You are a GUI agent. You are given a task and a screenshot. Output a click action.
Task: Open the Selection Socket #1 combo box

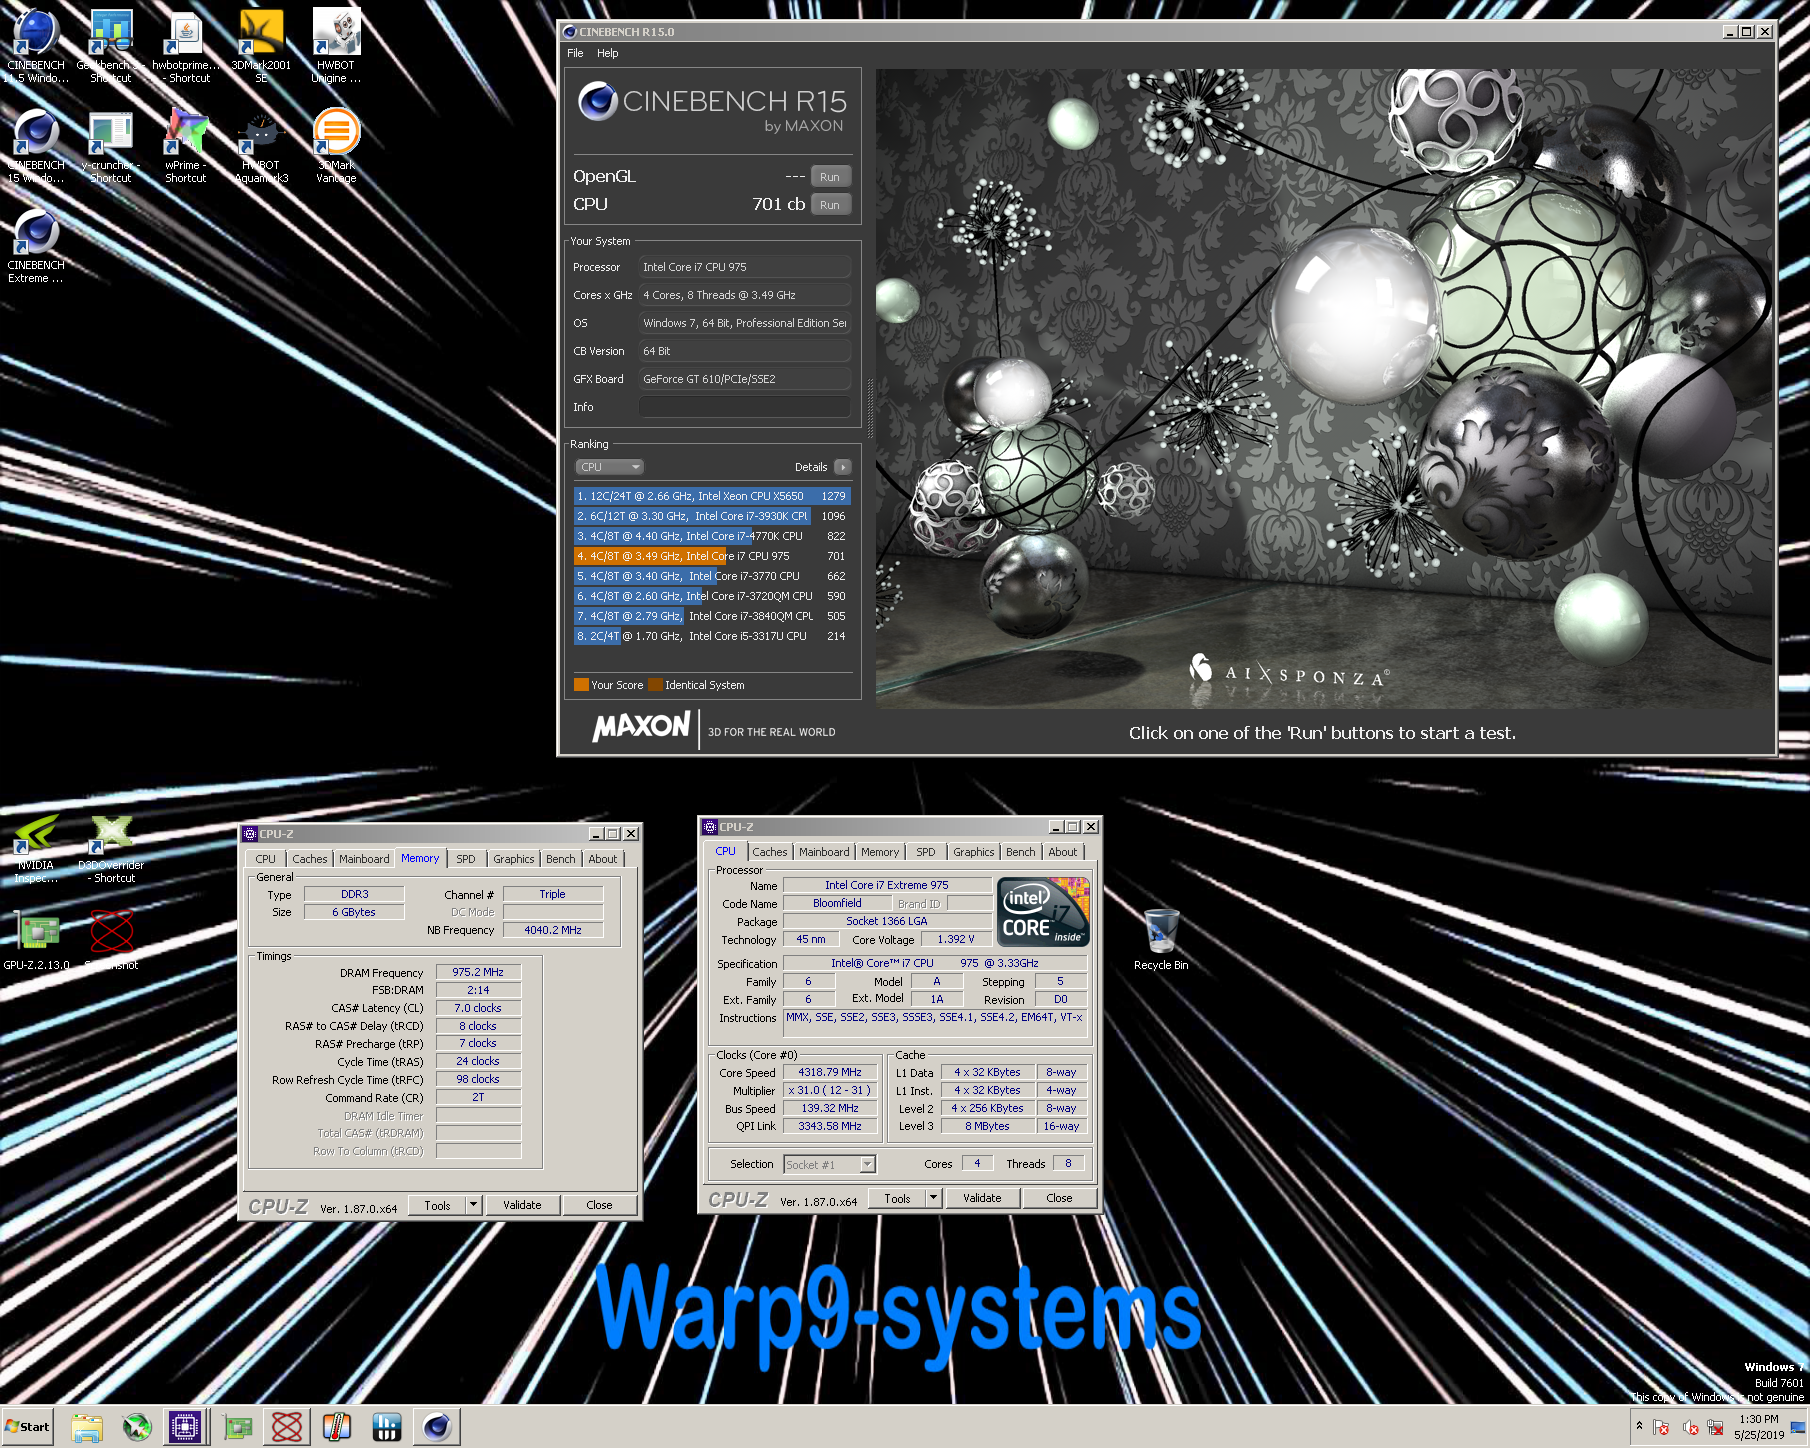point(829,1164)
